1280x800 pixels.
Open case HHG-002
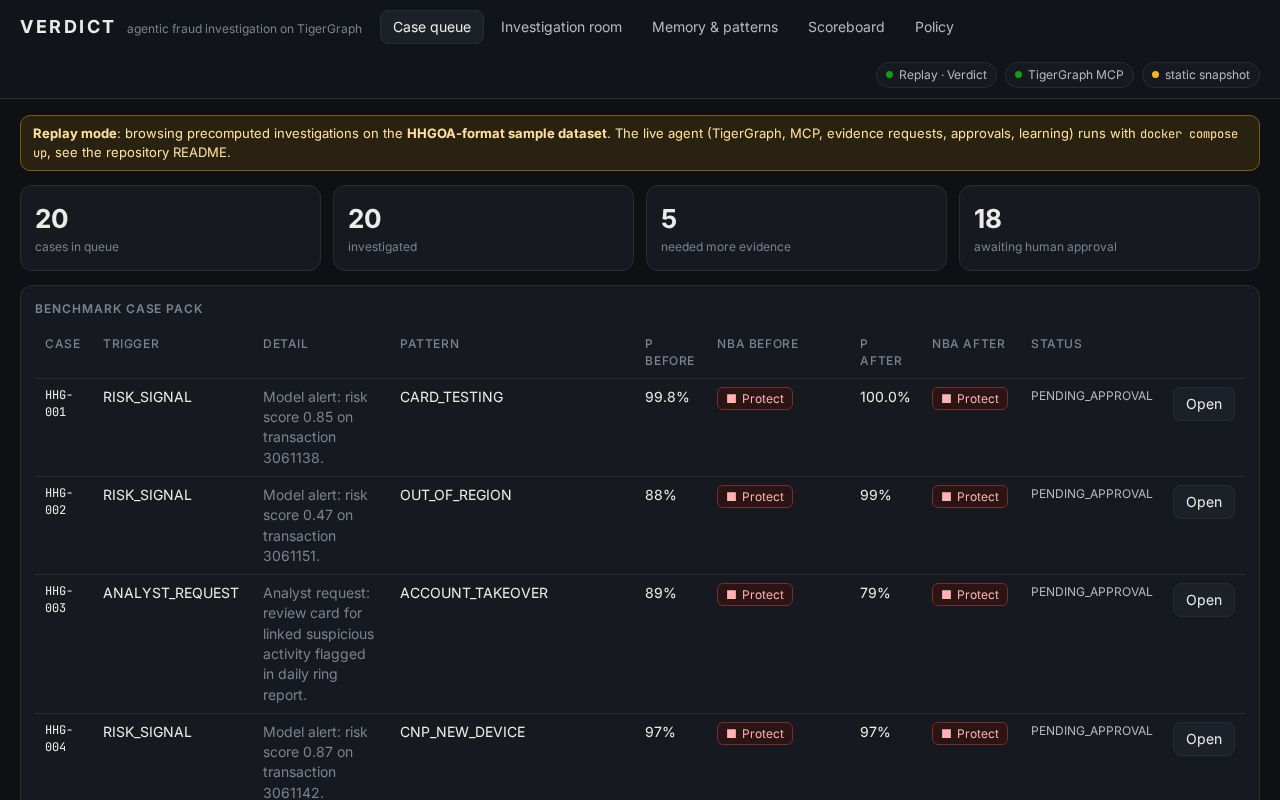coord(1204,502)
